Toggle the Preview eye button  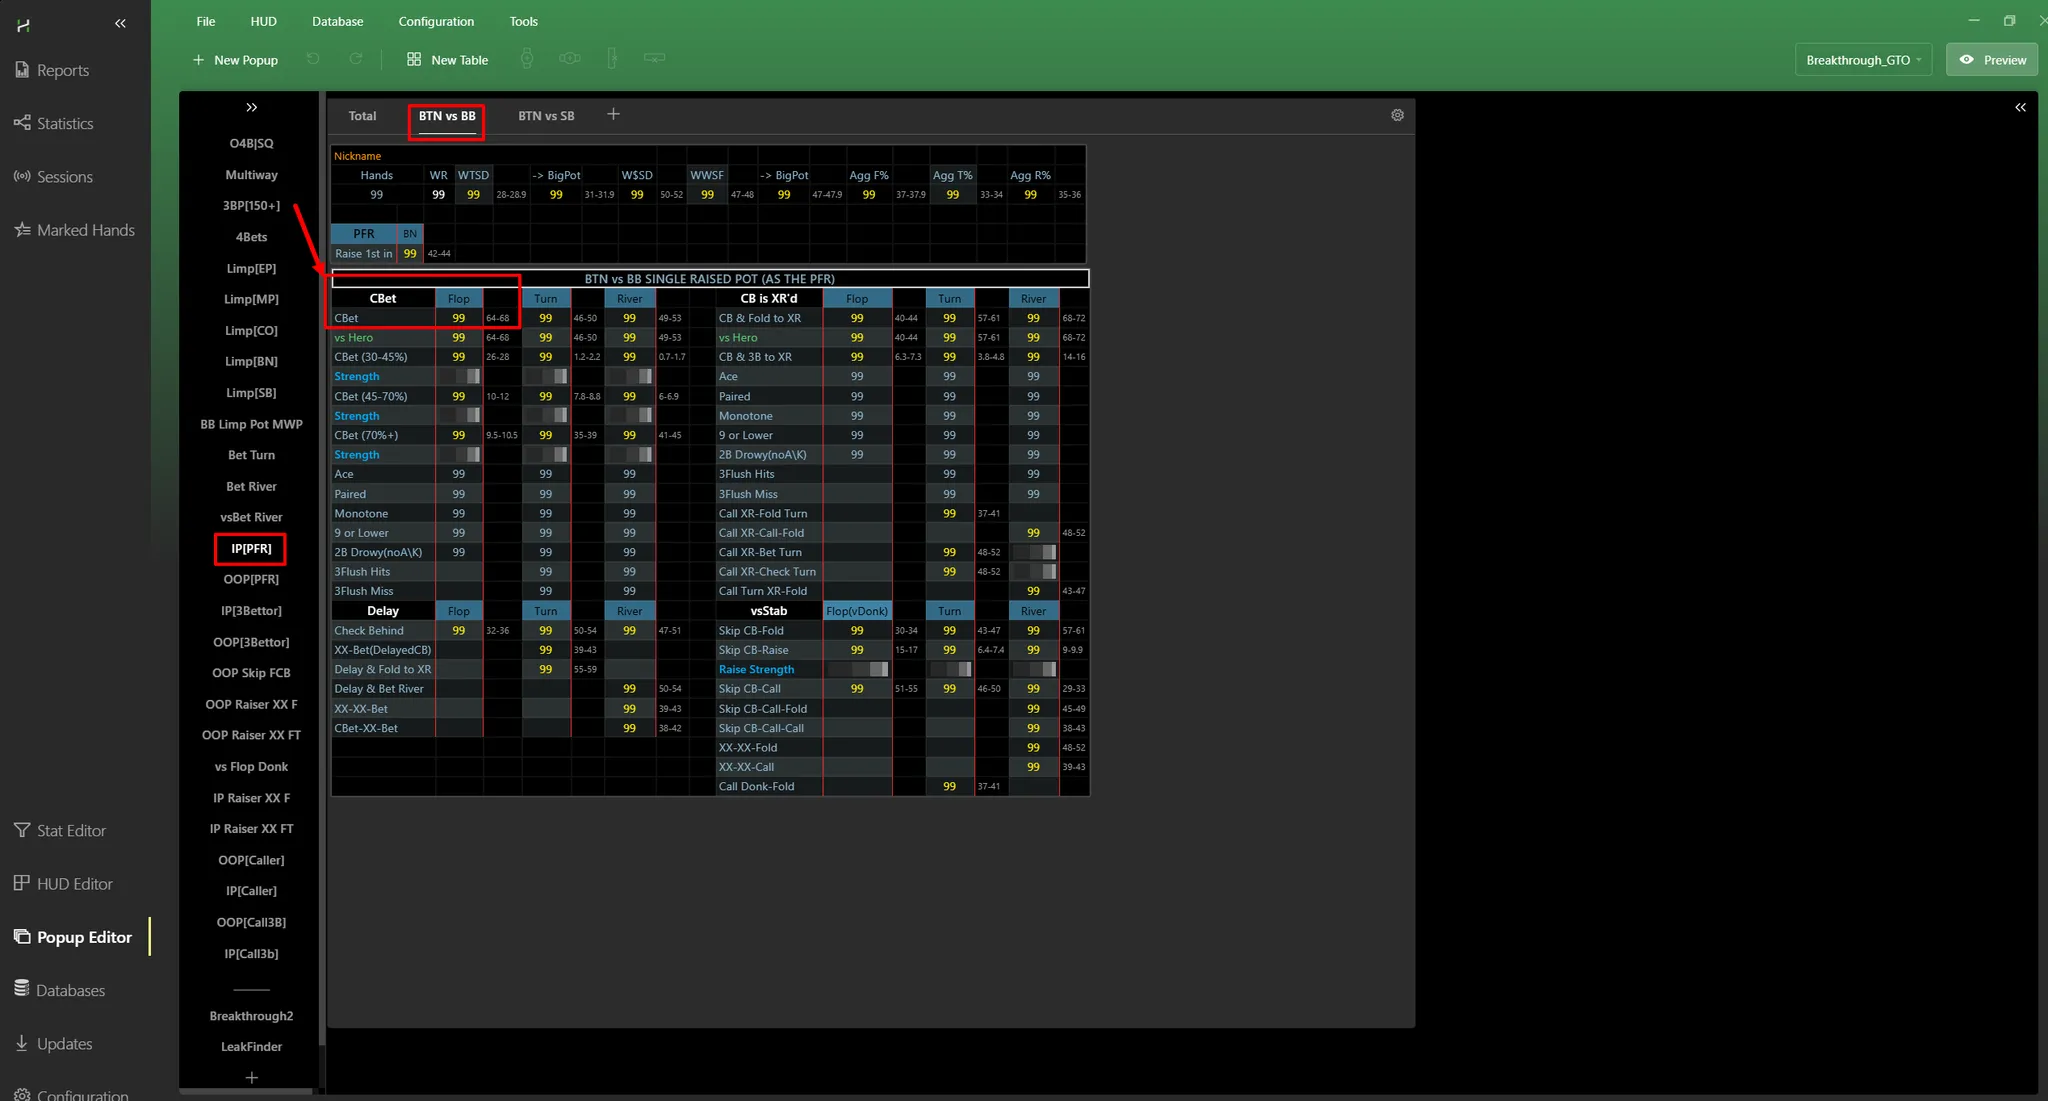(x=1992, y=60)
